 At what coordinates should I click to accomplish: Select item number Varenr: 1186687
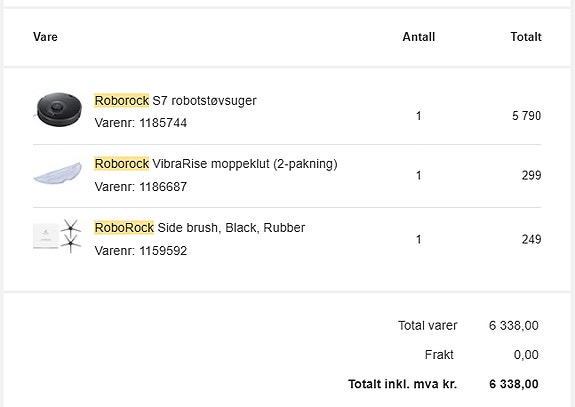point(141,187)
